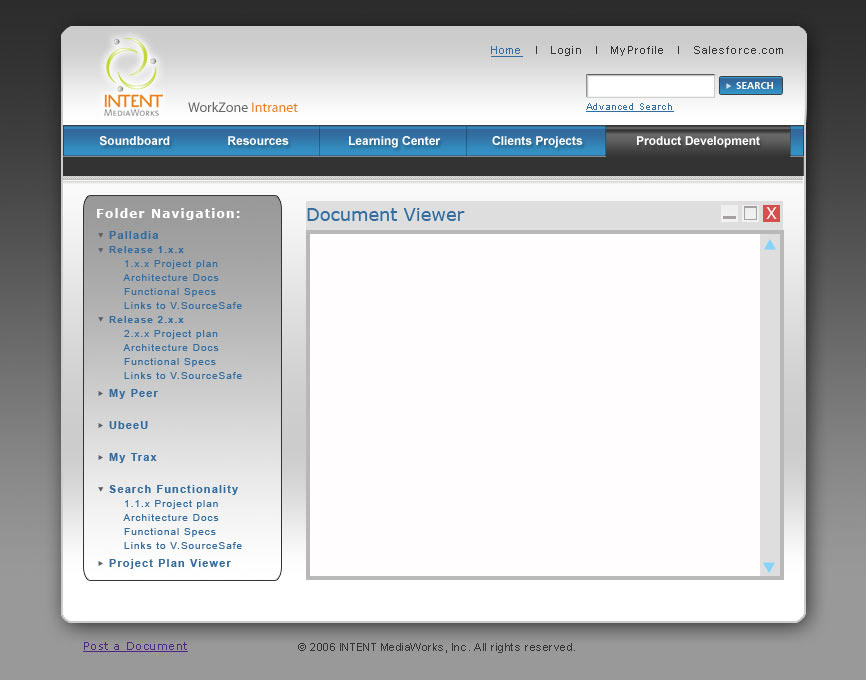Select the Product Development tab
Screen dimensions: 866x680
point(698,141)
